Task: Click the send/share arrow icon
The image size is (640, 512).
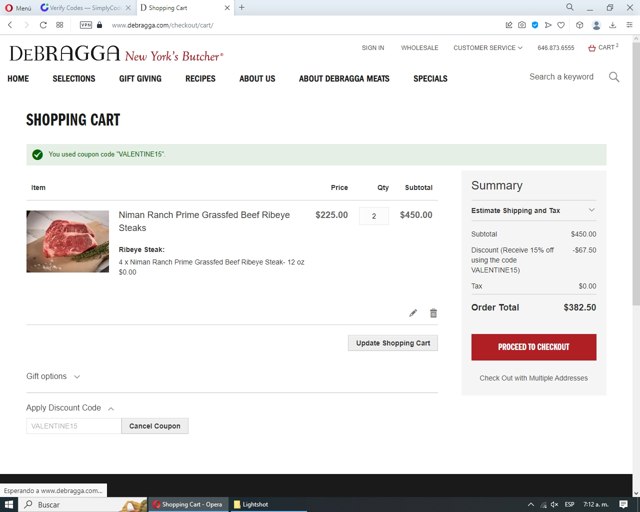Action: click(548, 25)
